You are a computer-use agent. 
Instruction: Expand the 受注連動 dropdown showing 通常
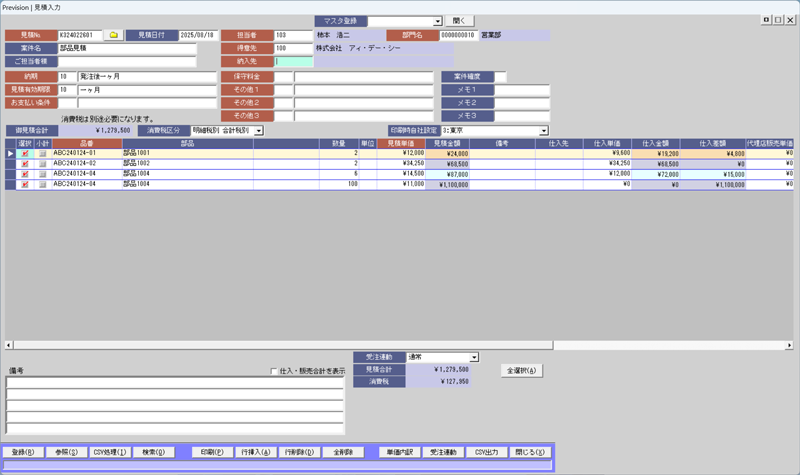click(475, 357)
